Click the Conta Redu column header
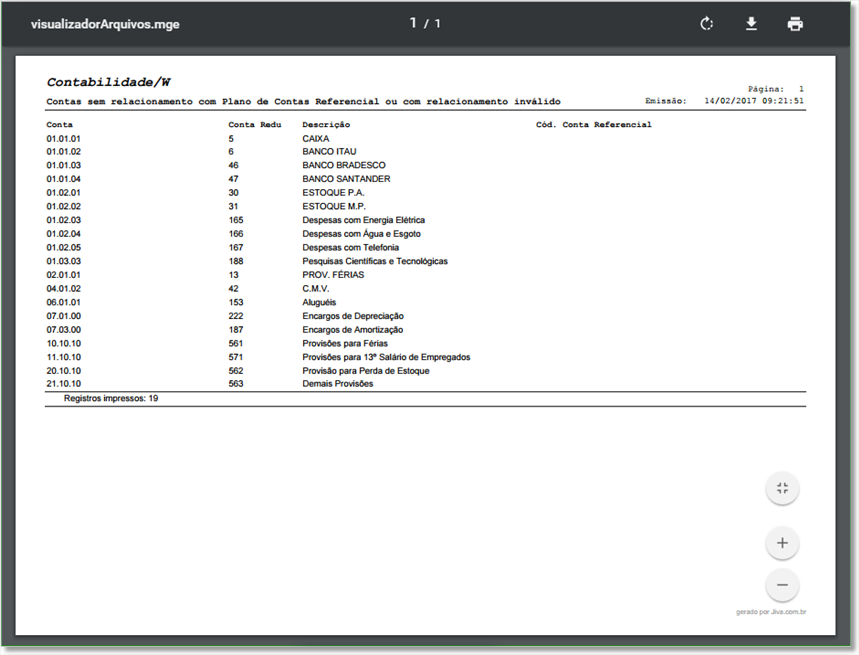This screenshot has height=655, width=859. coord(255,125)
